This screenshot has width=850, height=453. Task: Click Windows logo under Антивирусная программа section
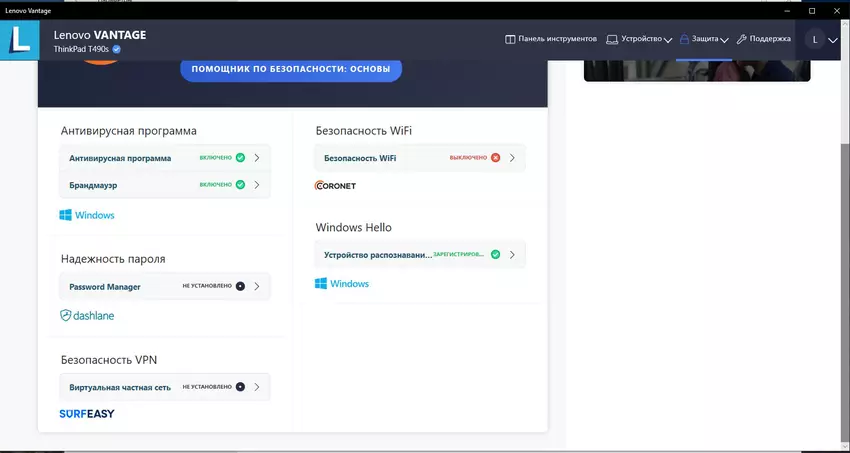pos(87,215)
